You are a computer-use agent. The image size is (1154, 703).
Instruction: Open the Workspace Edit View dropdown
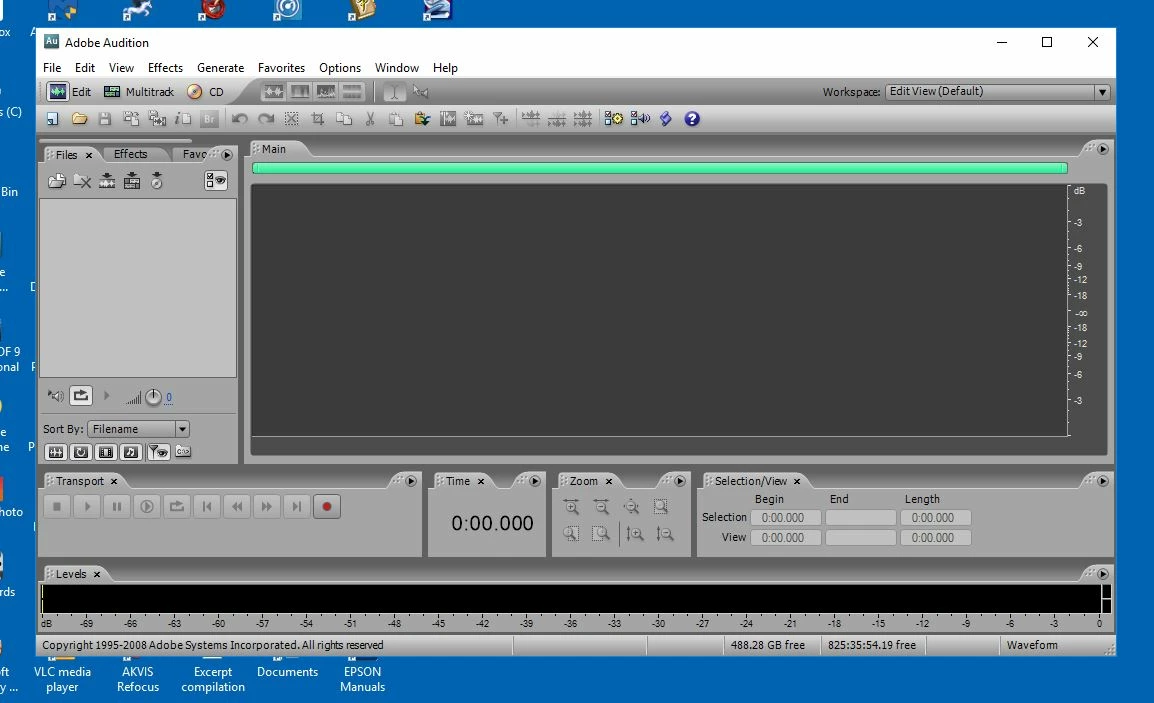(x=997, y=92)
